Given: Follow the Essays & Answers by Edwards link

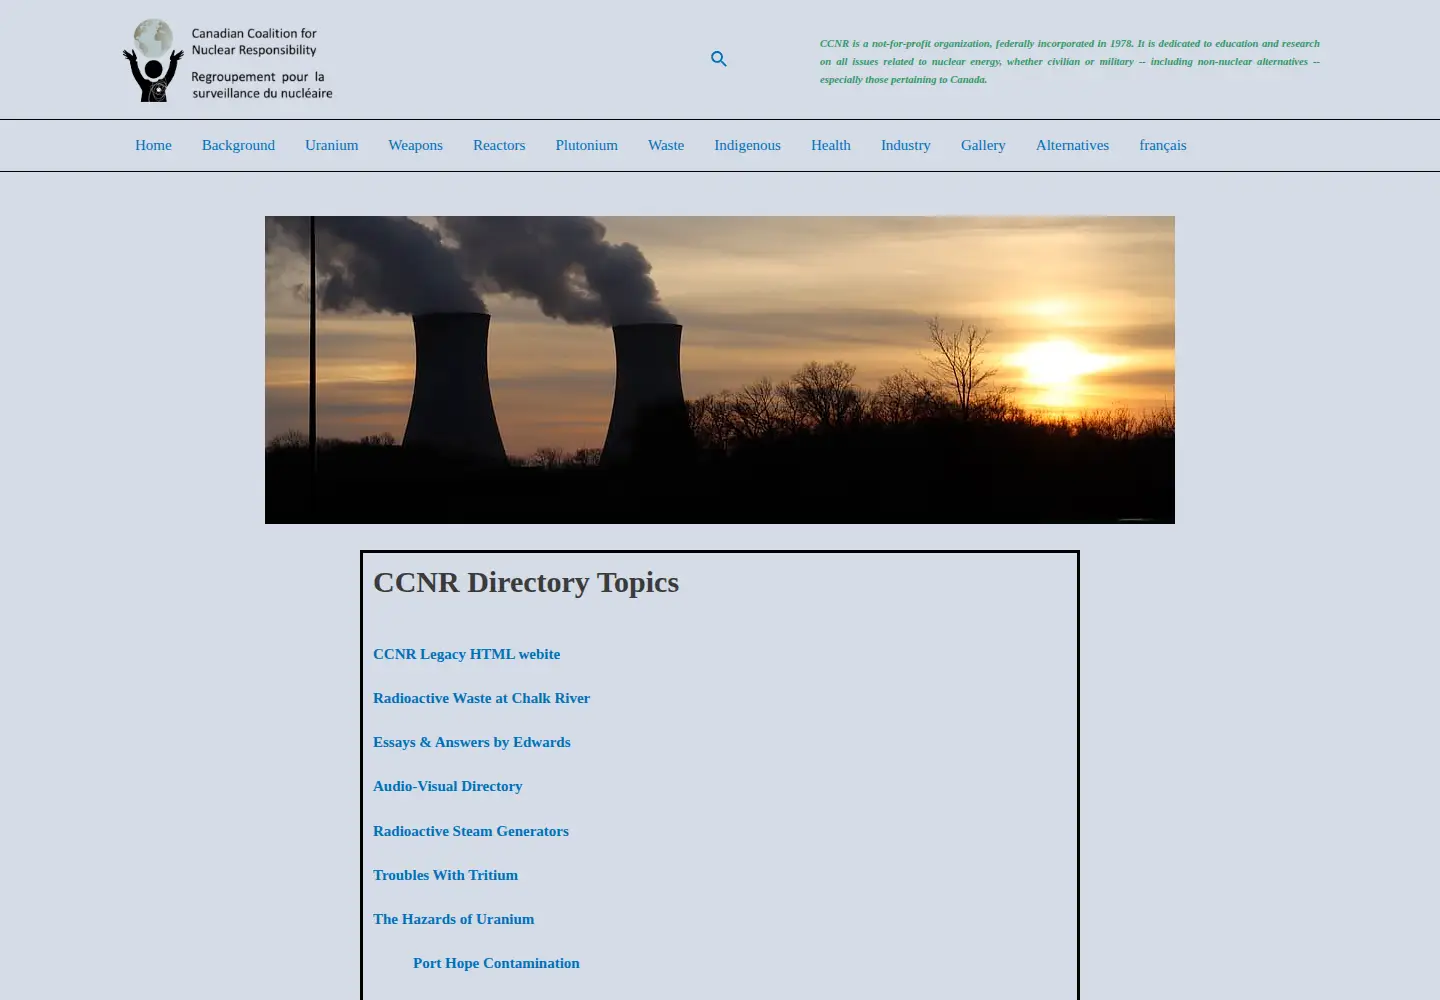Looking at the screenshot, I should pos(471,742).
